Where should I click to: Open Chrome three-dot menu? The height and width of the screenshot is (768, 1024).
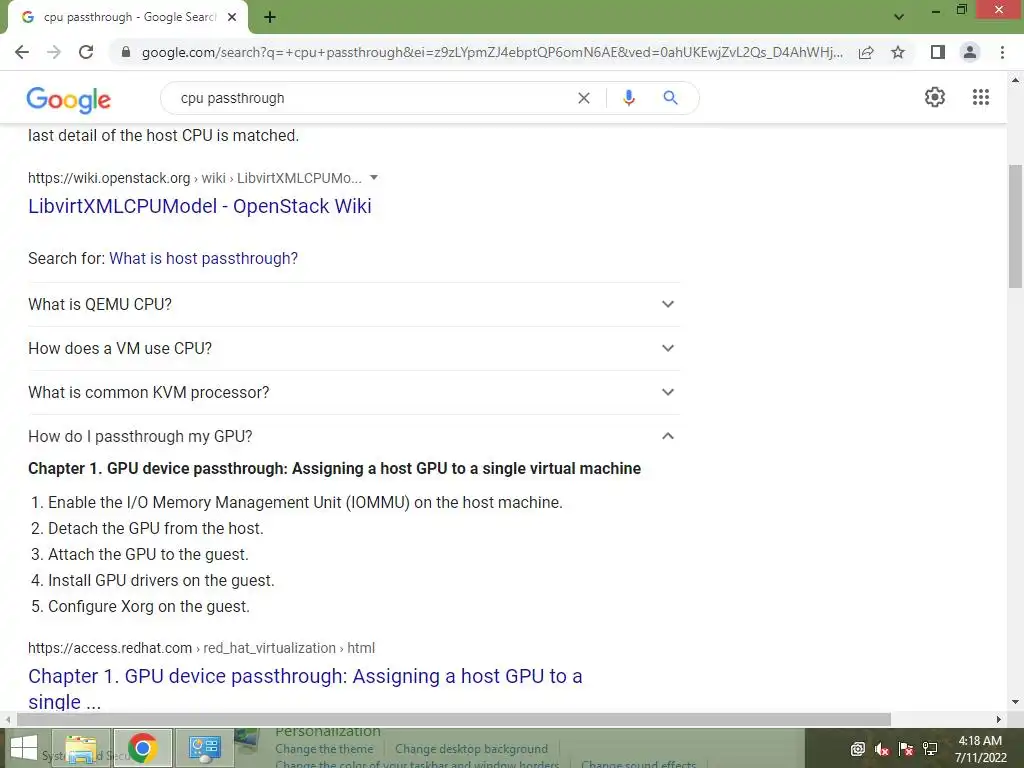(1002, 52)
